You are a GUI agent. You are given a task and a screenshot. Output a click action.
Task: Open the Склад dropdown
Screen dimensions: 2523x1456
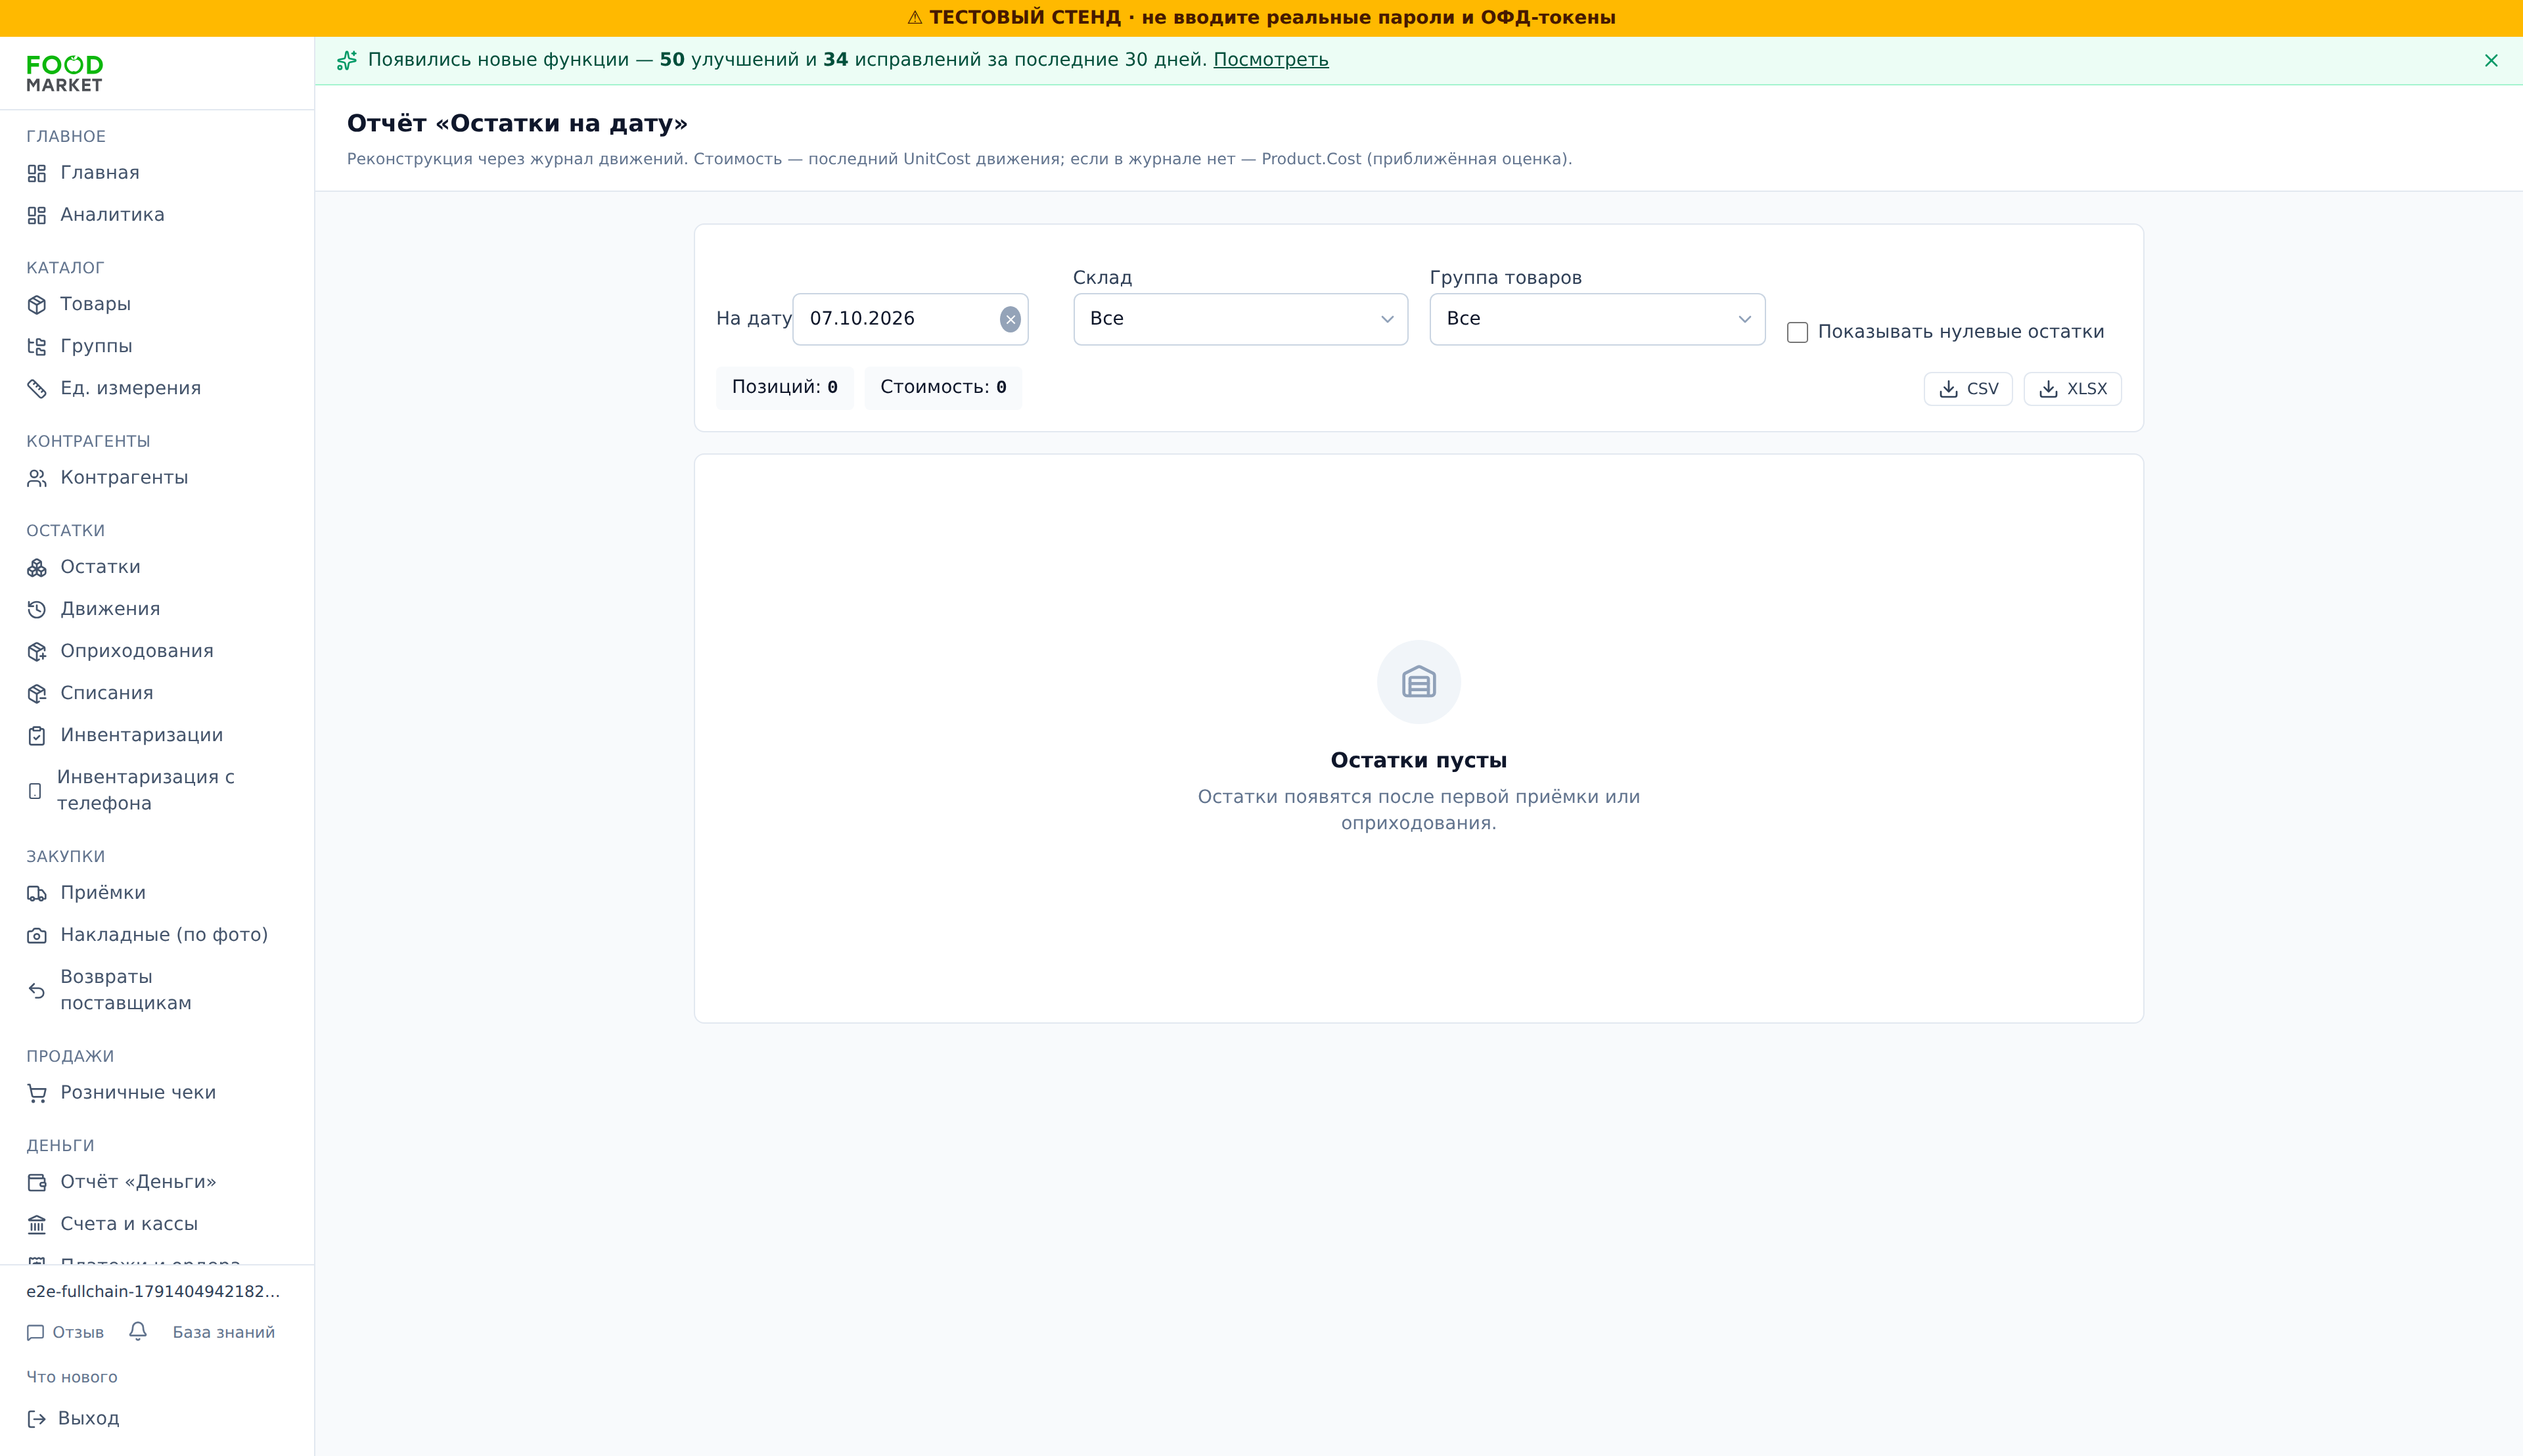pyautogui.click(x=1240, y=319)
